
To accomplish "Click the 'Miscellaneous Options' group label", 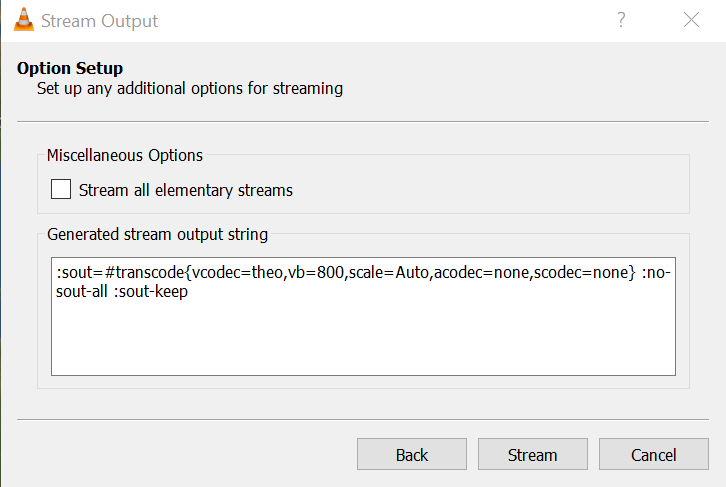I will (125, 155).
